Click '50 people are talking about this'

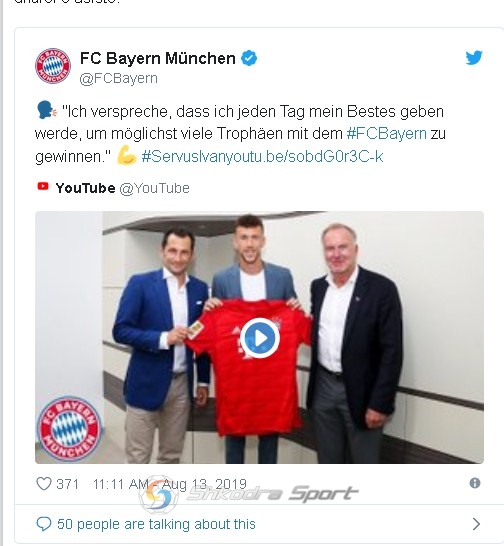(x=156, y=524)
